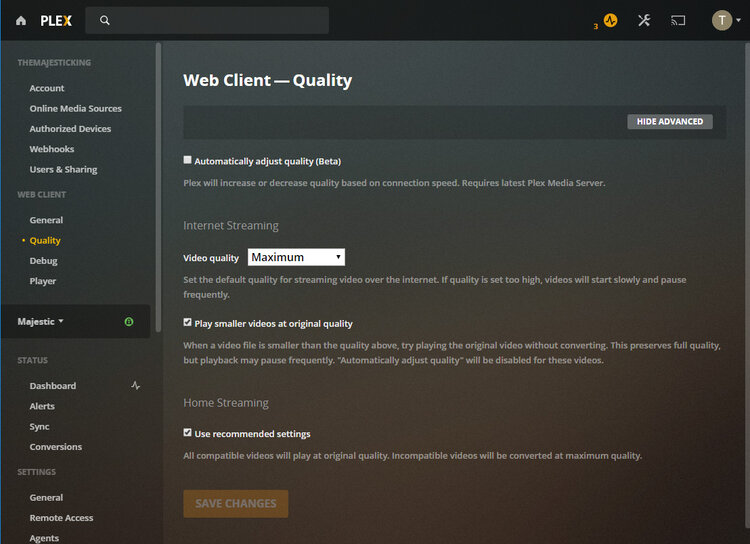Click the STATUS sidebar header
Screen dimensions: 750x544
(x=33, y=360)
